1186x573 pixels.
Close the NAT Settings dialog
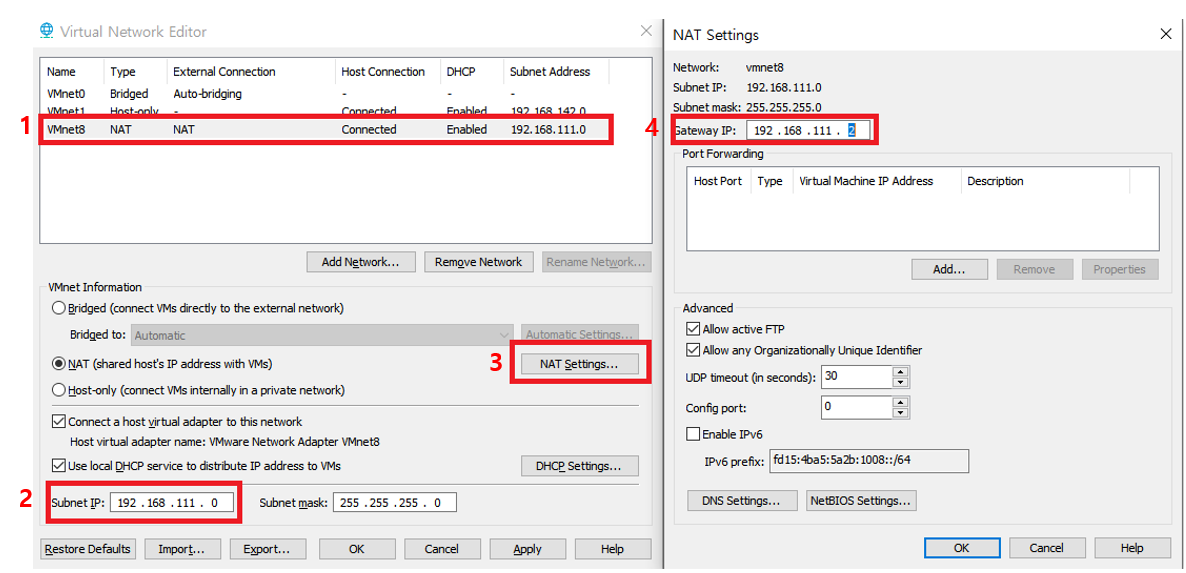coord(1165,34)
